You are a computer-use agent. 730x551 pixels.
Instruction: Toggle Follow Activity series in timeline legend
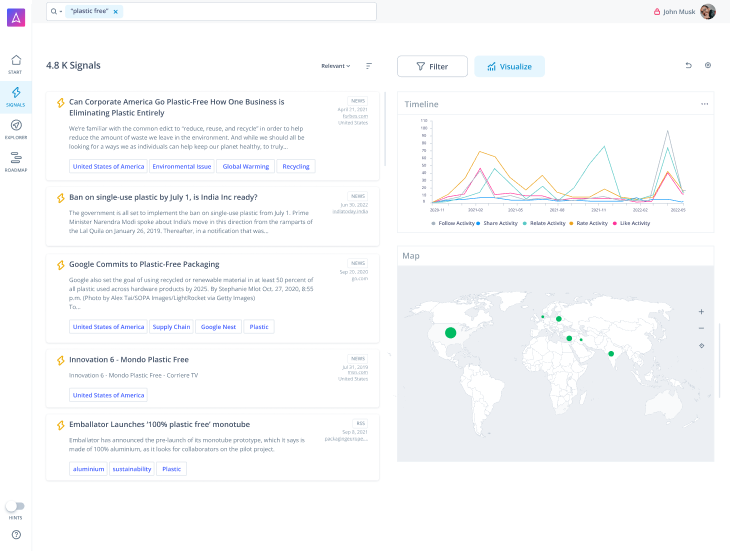pyautogui.click(x=454, y=223)
